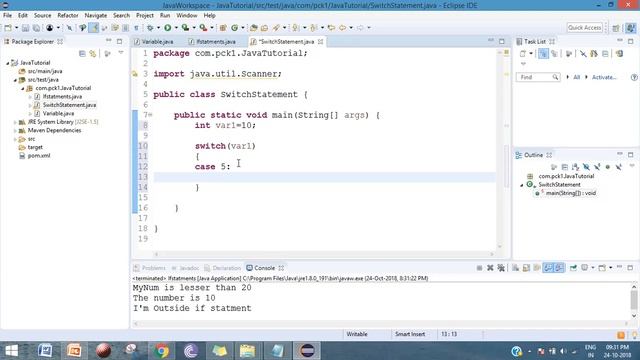Click the External Tools run icon
Viewport: 640px width, 360px height.
203,28
